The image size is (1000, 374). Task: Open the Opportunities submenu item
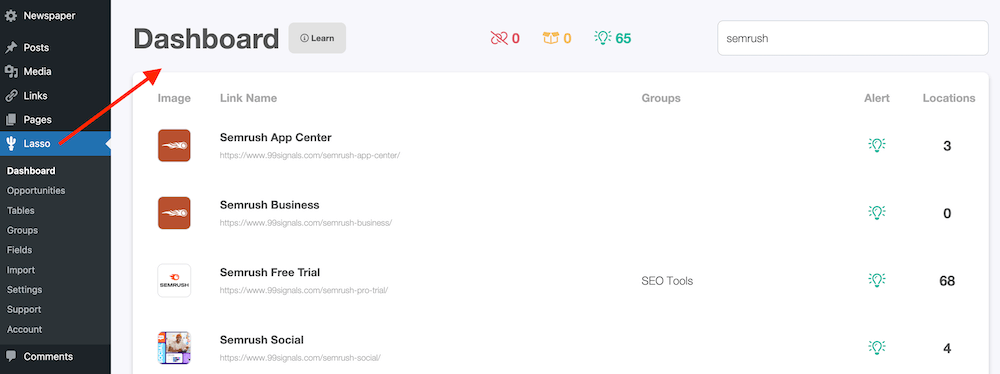[x=36, y=190]
